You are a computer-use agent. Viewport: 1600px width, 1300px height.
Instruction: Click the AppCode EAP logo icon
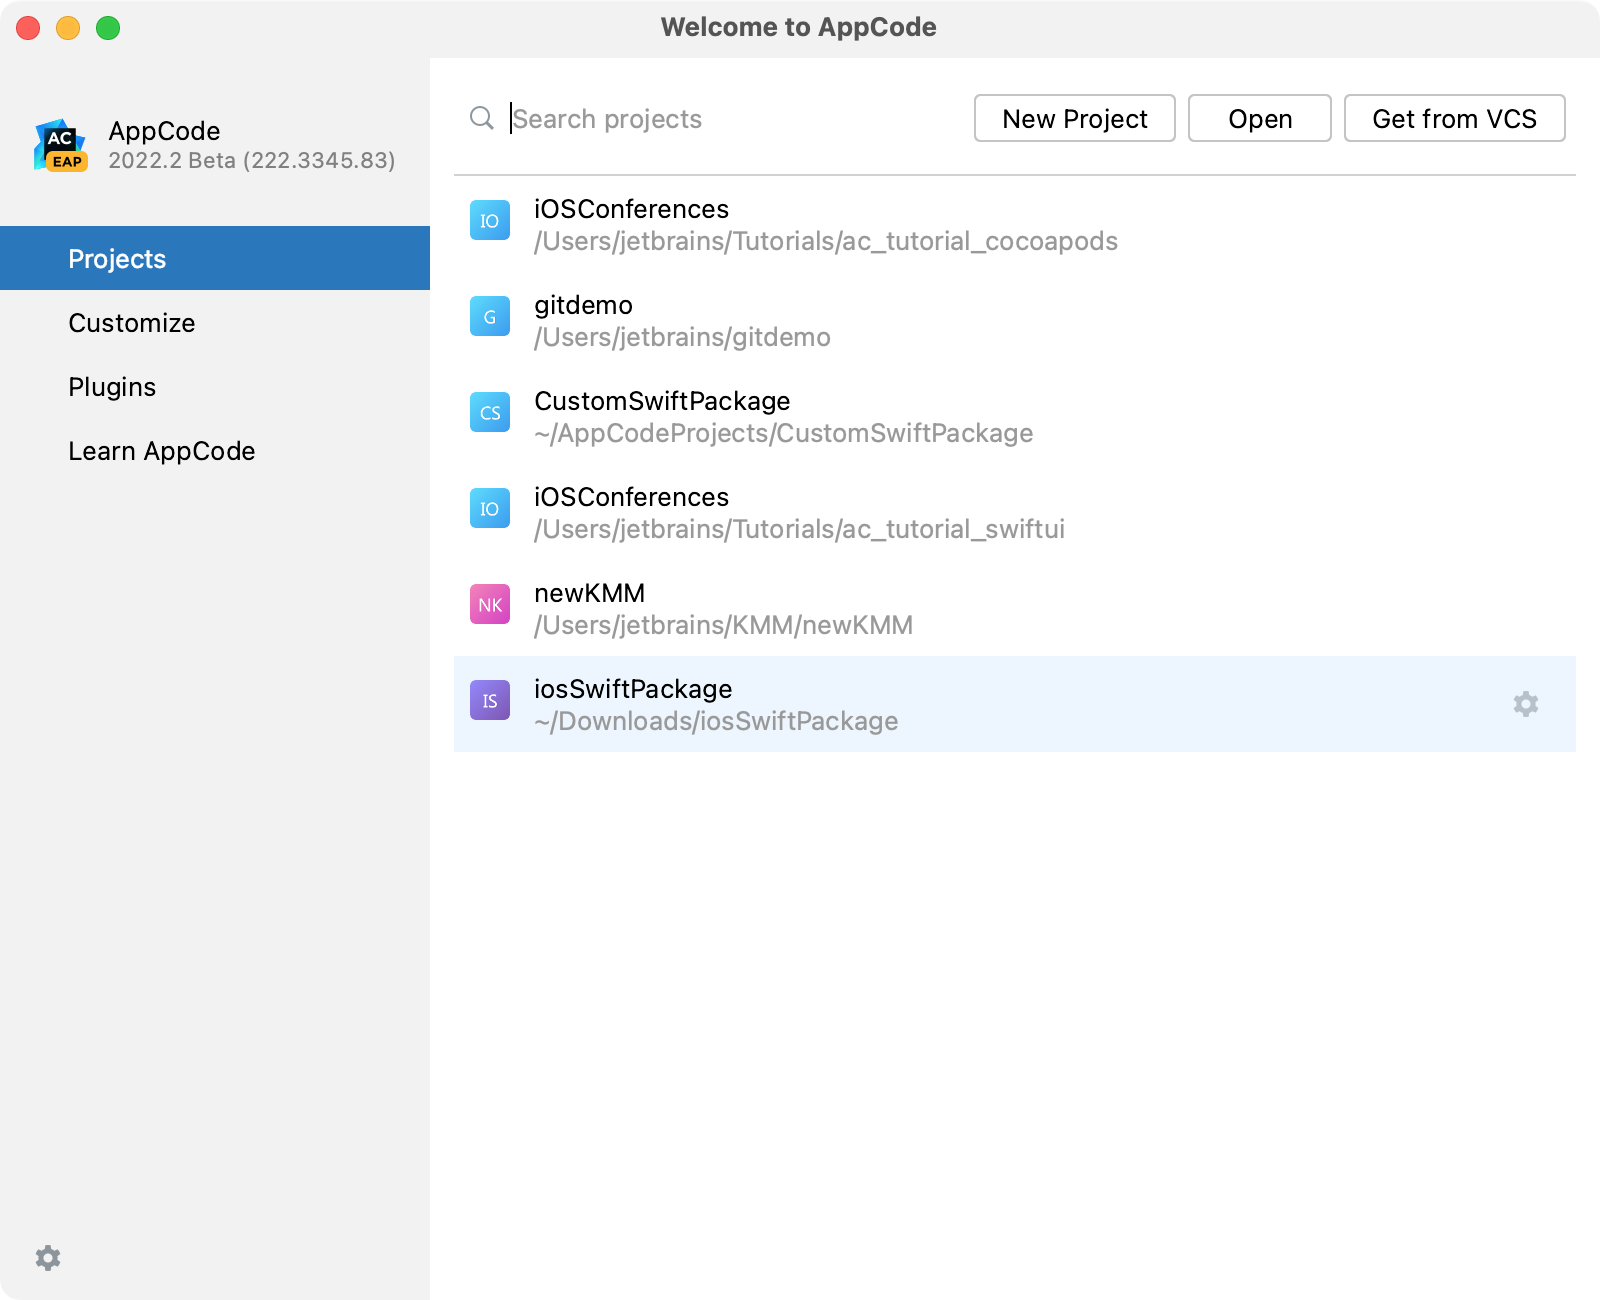click(x=61, y=146)
